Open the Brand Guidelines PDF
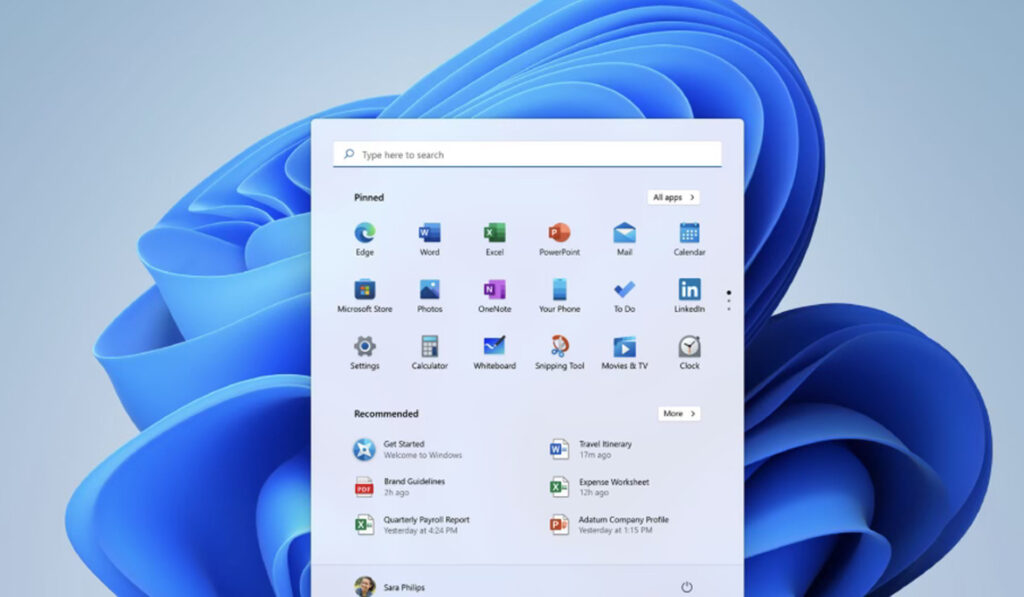The image size is (1024, 597). coord(400,487)
